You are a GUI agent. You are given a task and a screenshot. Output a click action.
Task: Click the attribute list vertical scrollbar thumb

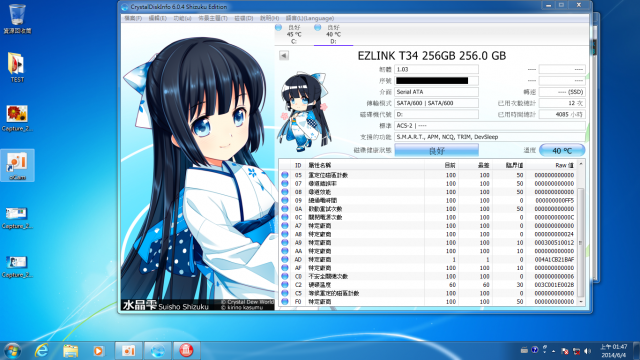[x=581, y=242]
